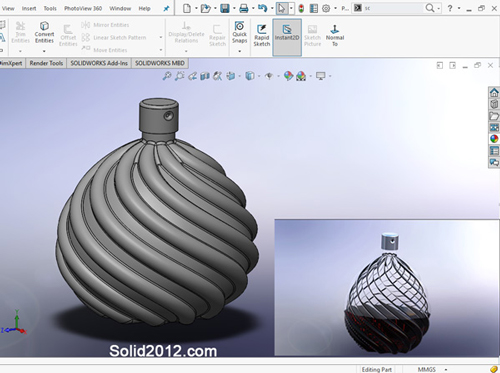Open the Window menu

coord(120,8)
